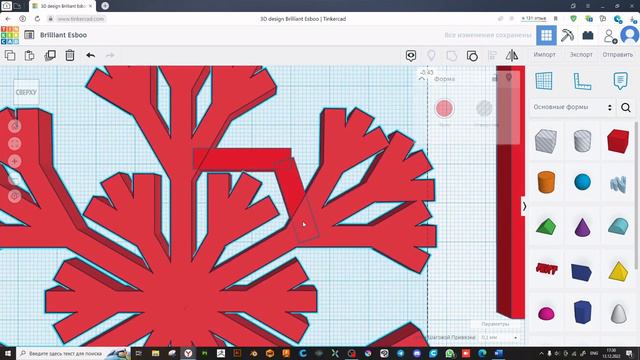The height and width of the screenshot is (360, 640).
Task: Click the Copy icon in the toolbar
Action: tap(10, 55)
